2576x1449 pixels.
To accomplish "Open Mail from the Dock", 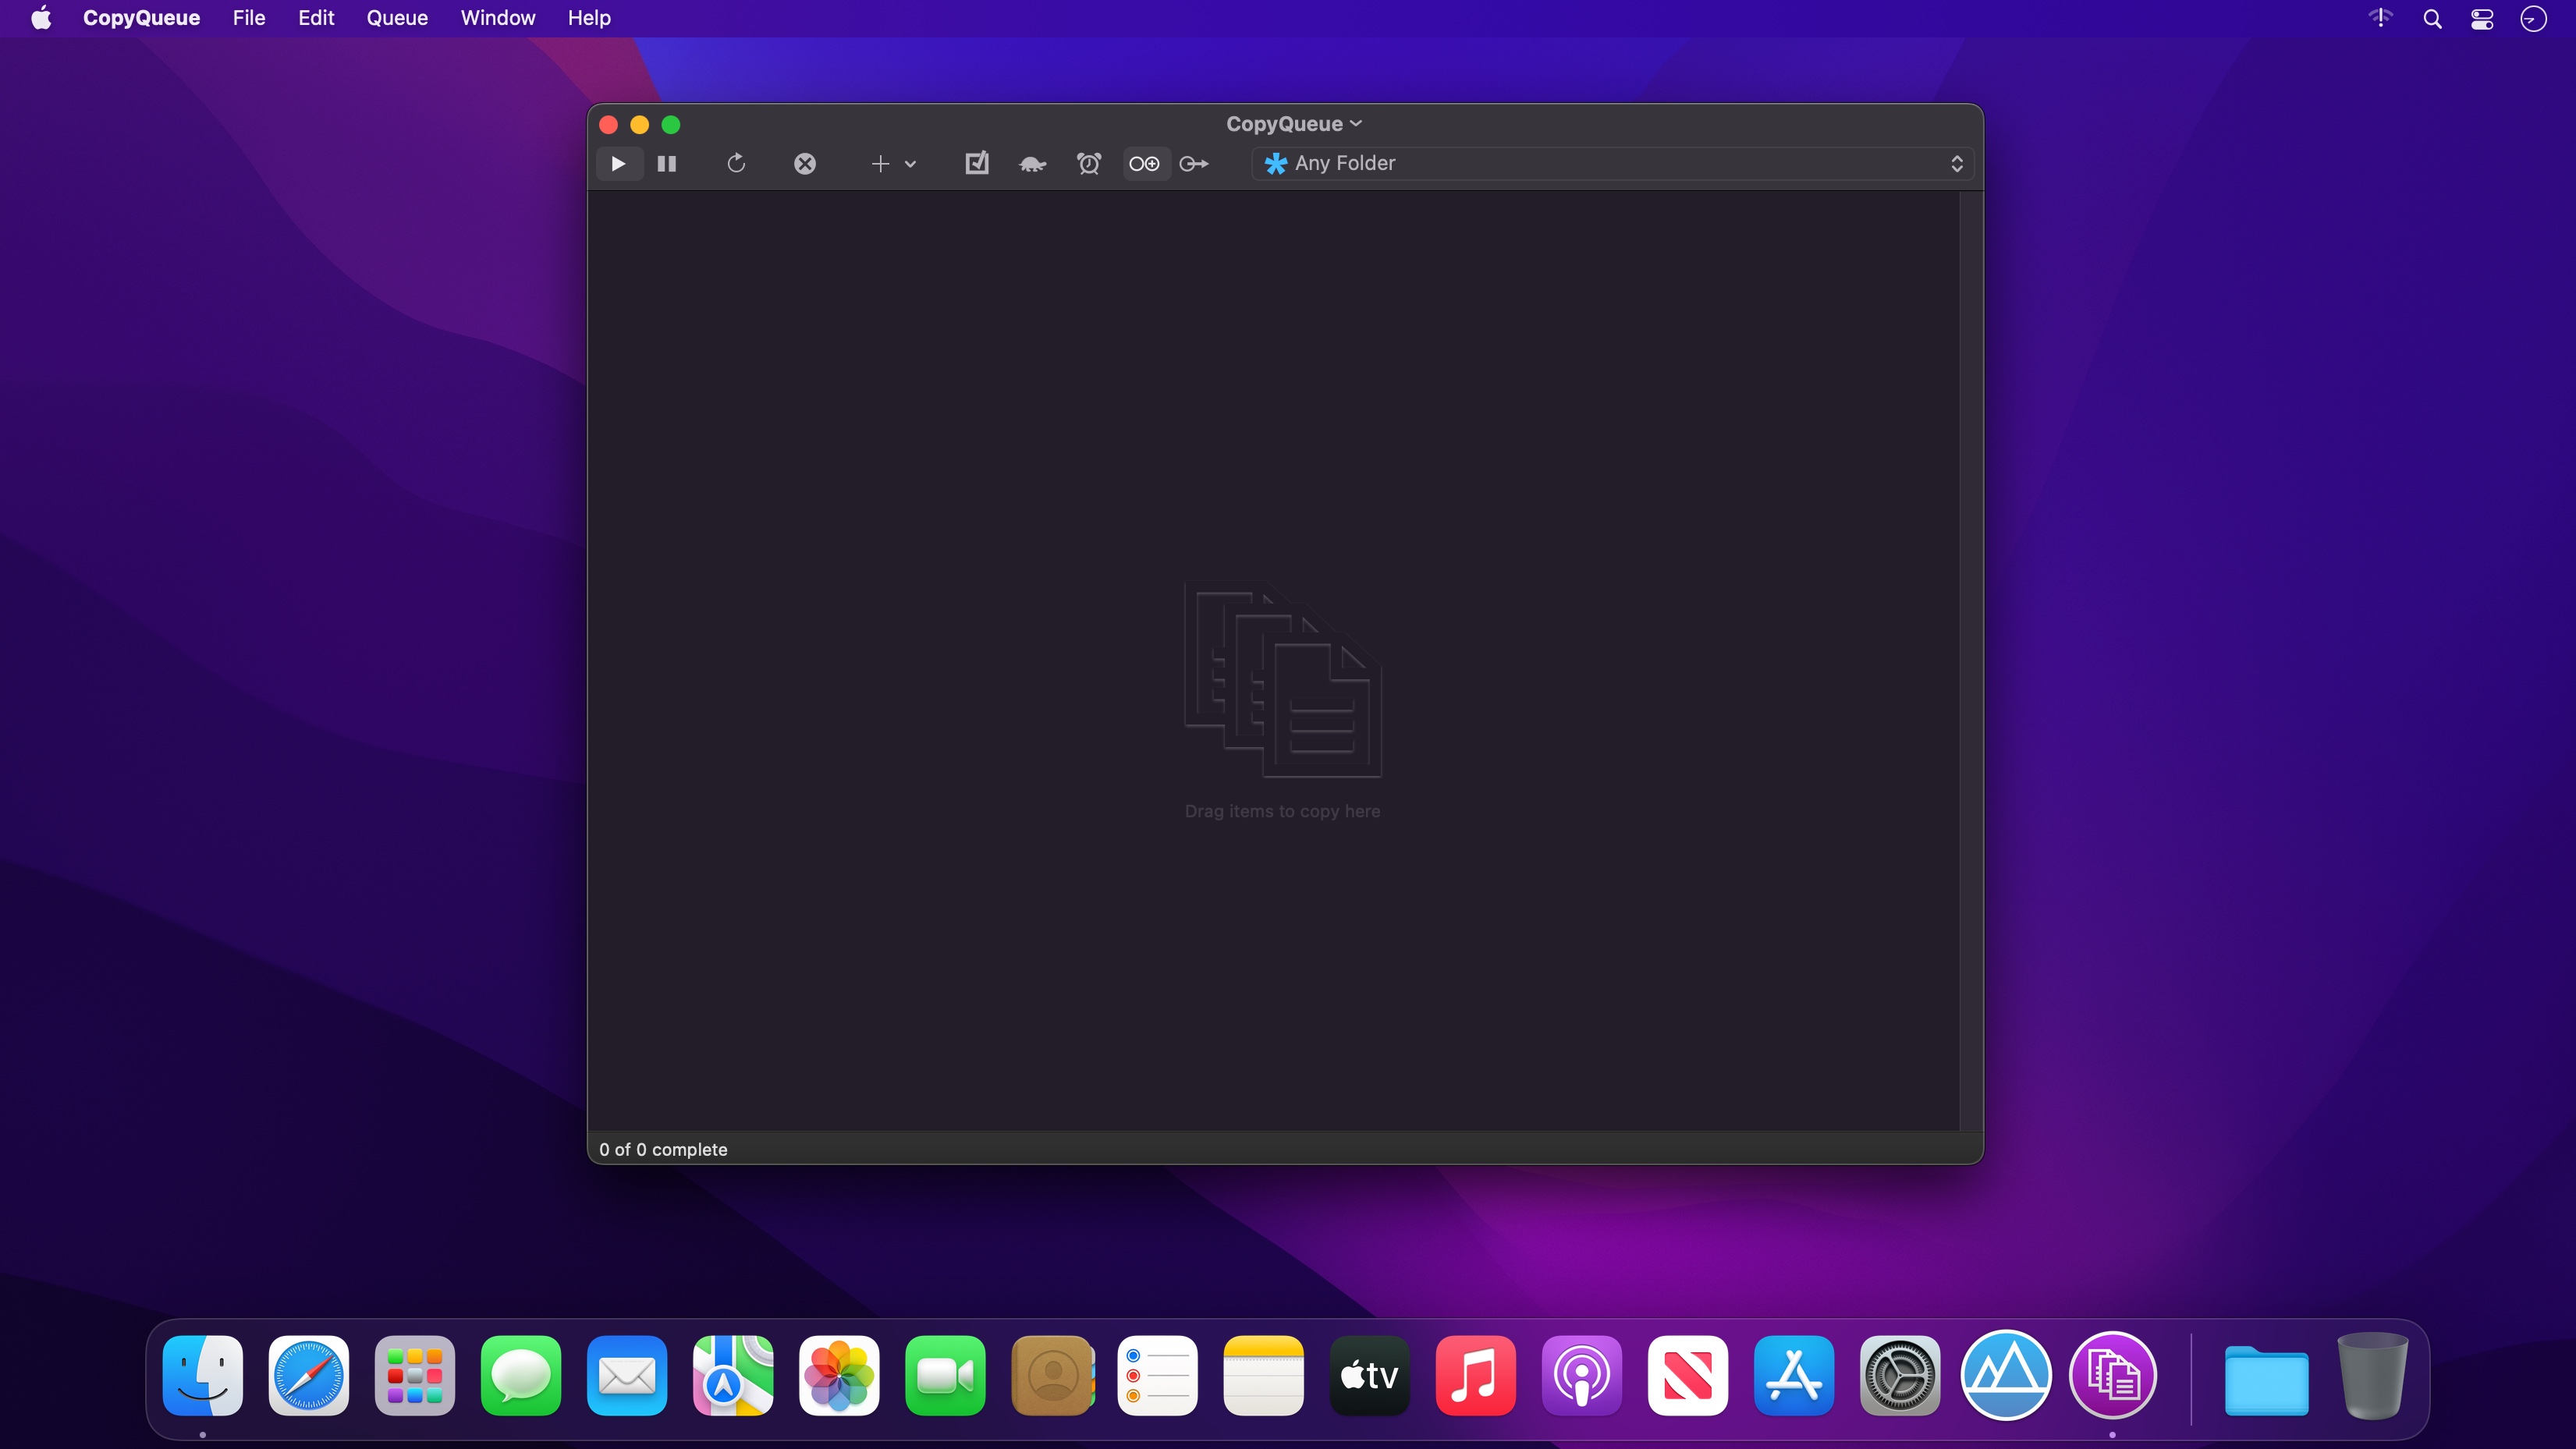I will pyautogui.click(x=627, y=1376).
